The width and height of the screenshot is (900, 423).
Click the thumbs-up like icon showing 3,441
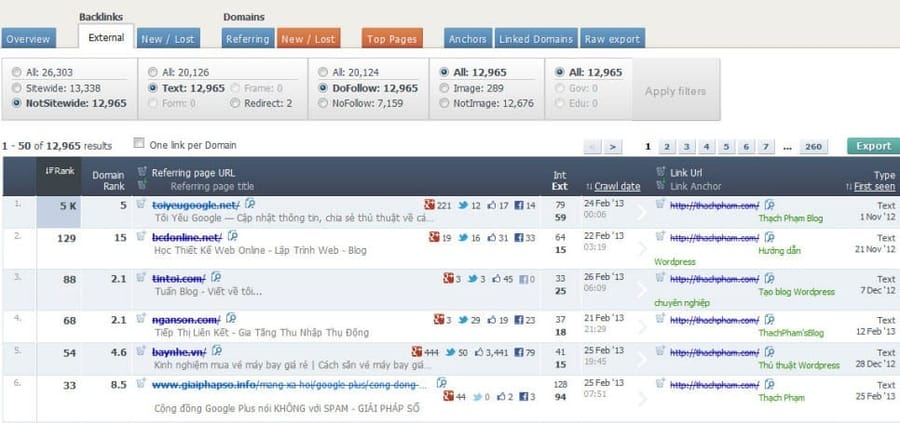(x=479, y=352)
